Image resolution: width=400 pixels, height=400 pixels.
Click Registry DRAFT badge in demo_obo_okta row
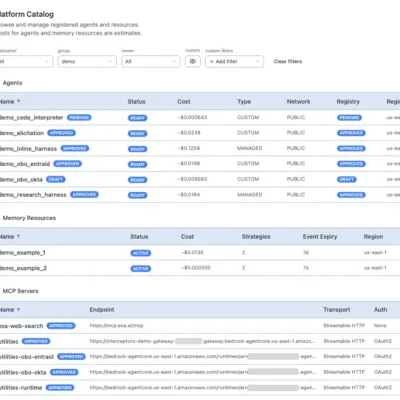point(347,179)
